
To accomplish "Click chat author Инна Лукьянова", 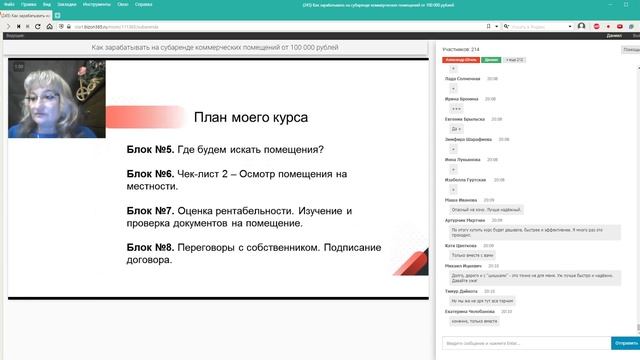I will [462, 160].
